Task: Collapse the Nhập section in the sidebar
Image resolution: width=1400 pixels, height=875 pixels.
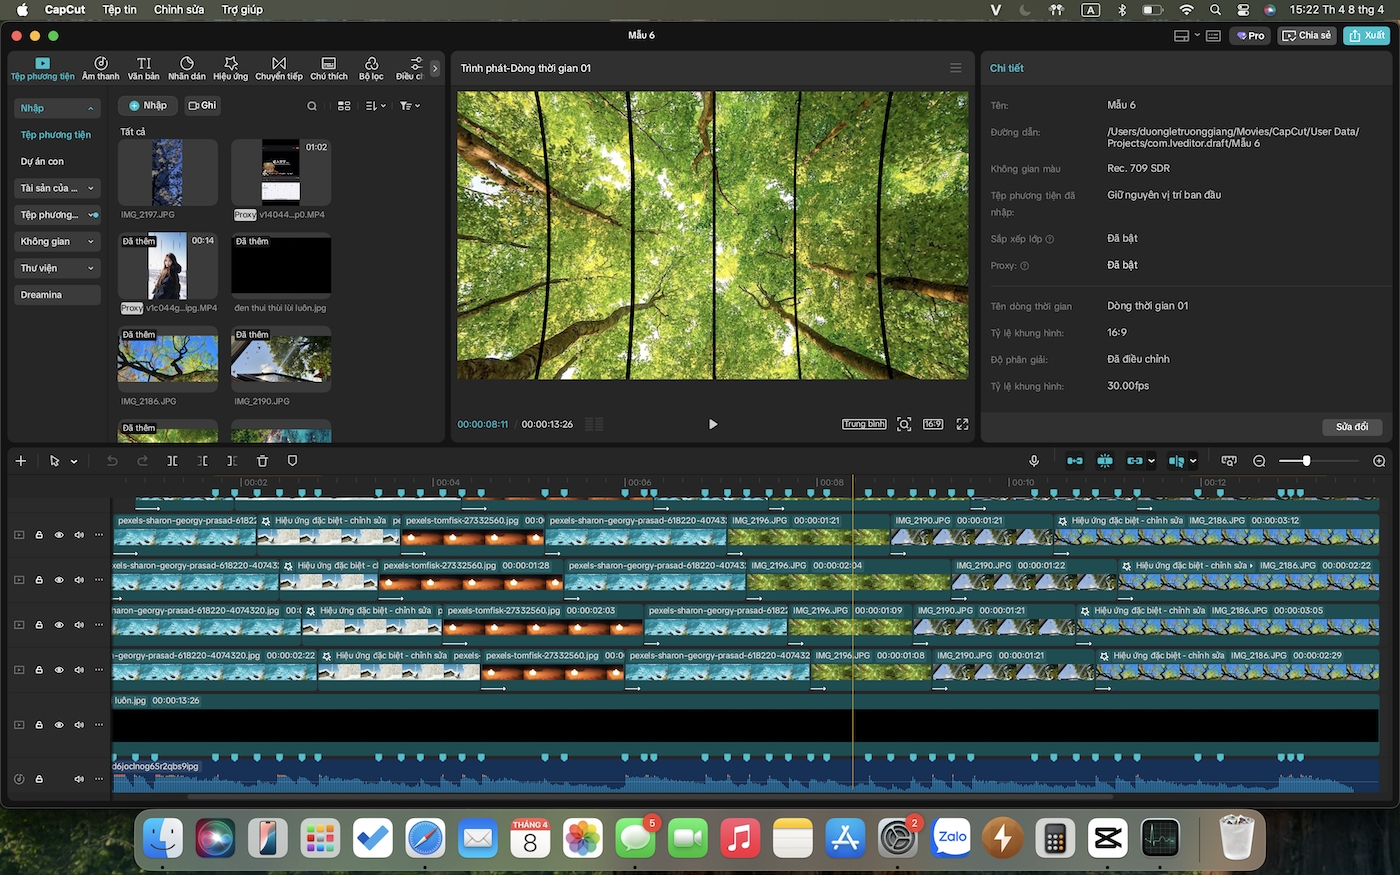Action: [x=91, y=108]
